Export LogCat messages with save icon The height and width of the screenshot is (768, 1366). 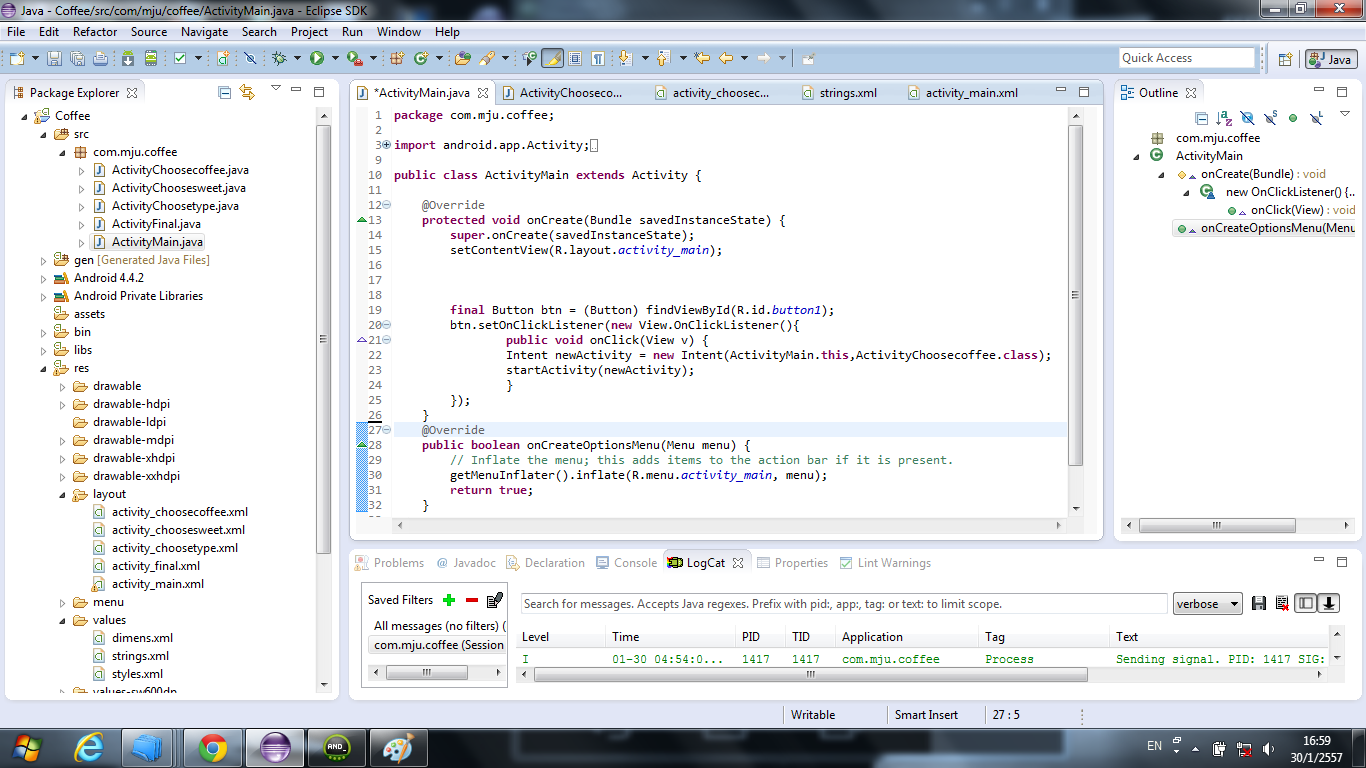[1259, 603]
